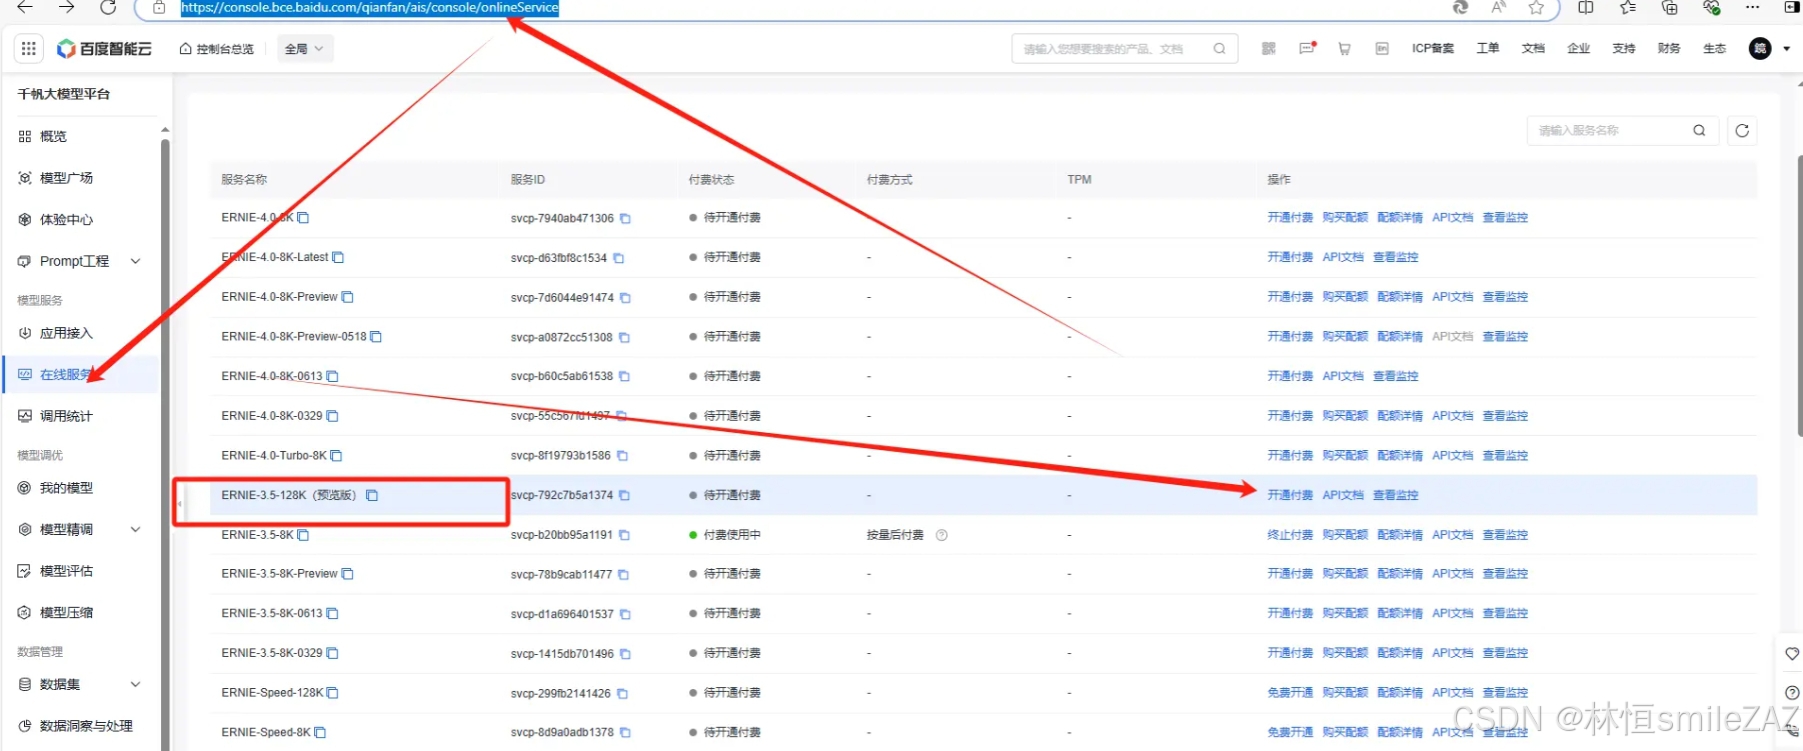Image resolution: width=1803 pixels, height=751 pixels.
Task: Copy service ID svcp-b20bb95a1191
Action: tap(624, 535)
